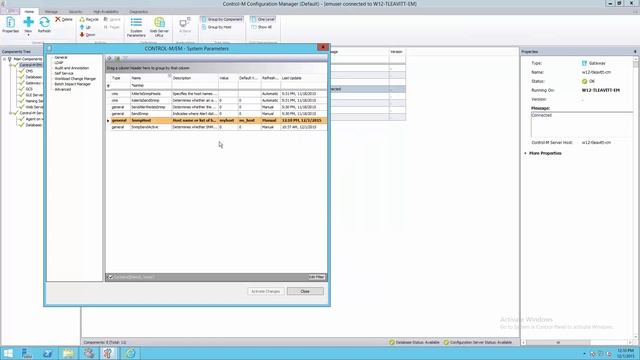Open File Explorer from taskbar
This screenshot has width=640, height=360.
pyautogui.click(x=68, y=353)
